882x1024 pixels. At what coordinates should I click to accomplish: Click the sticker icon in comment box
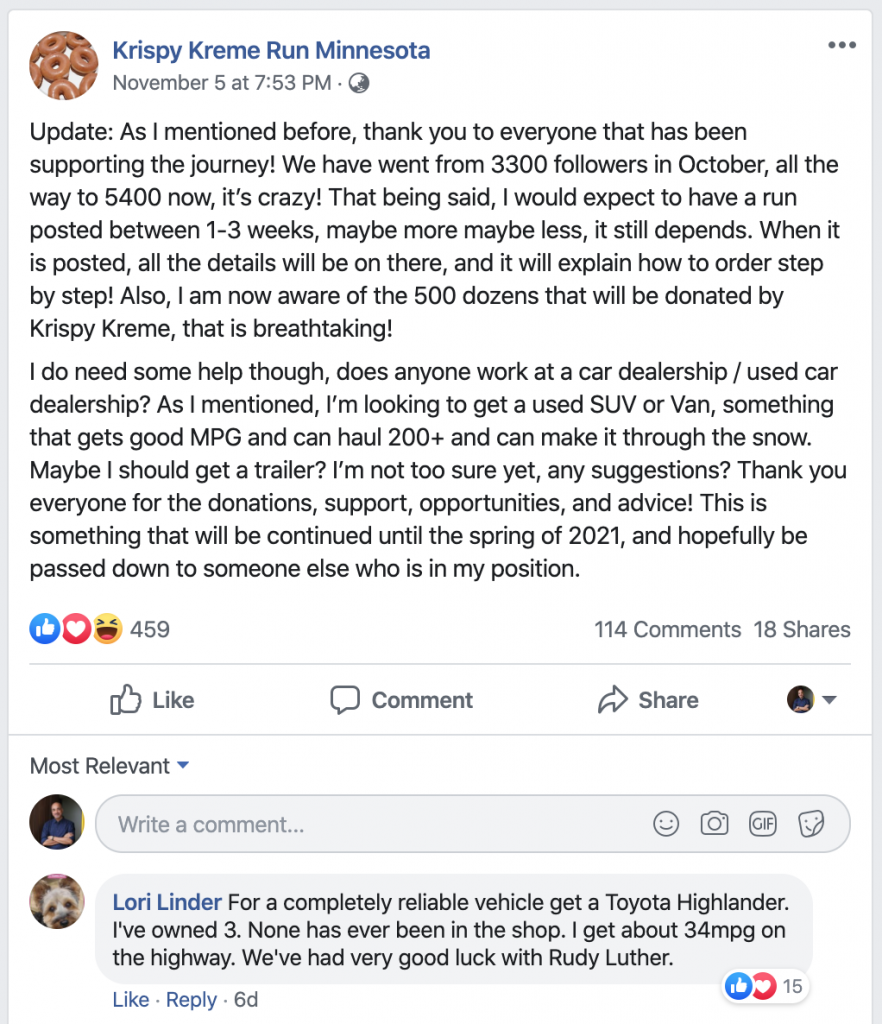(811, 824)
